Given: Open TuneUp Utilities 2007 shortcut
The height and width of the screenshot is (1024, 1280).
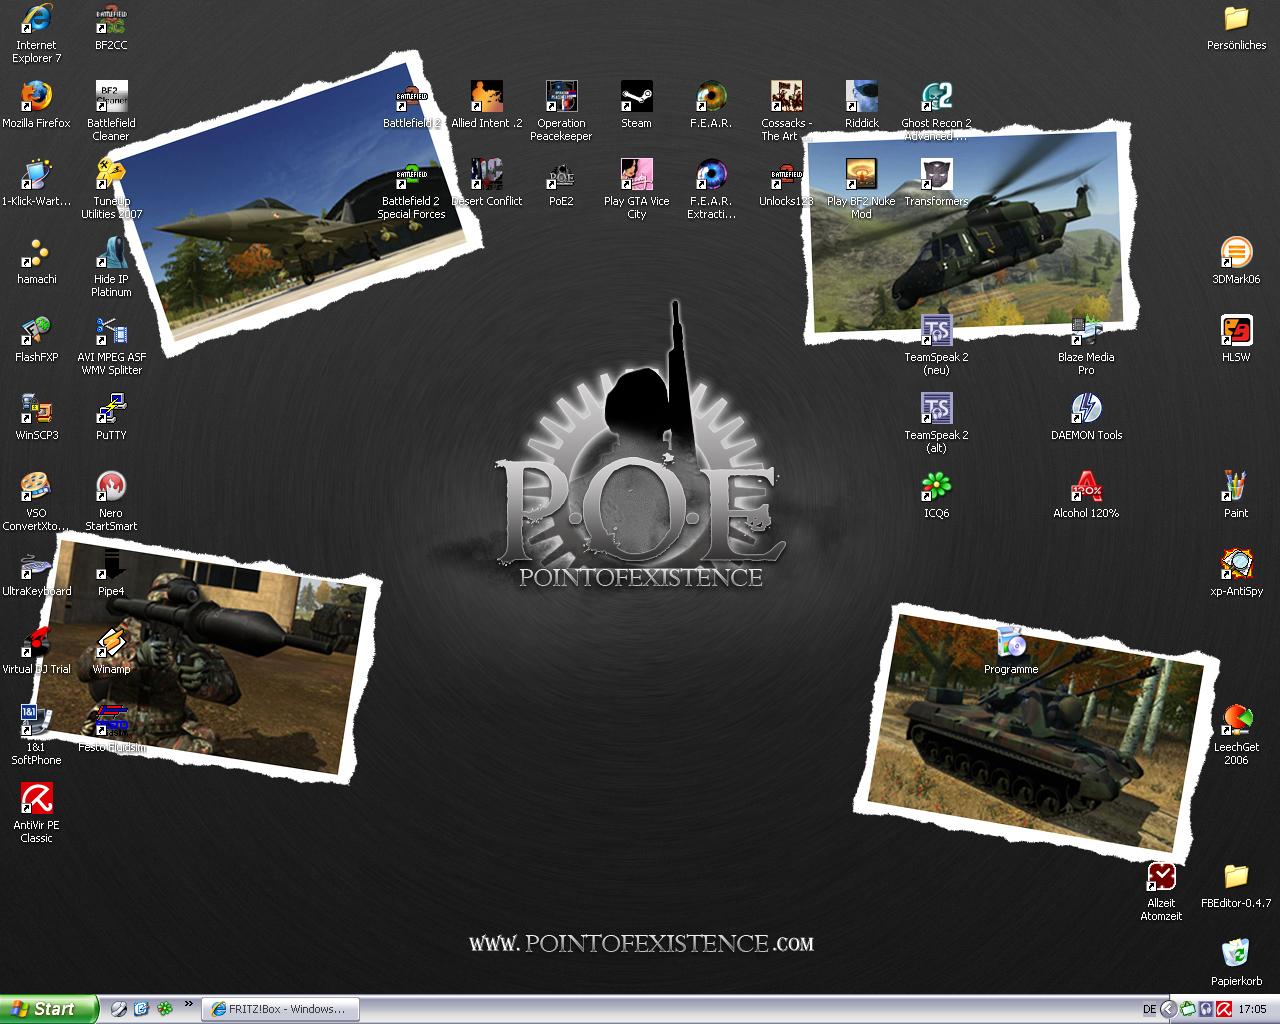Looking at the screenshot, I should [x=111, y=175].
